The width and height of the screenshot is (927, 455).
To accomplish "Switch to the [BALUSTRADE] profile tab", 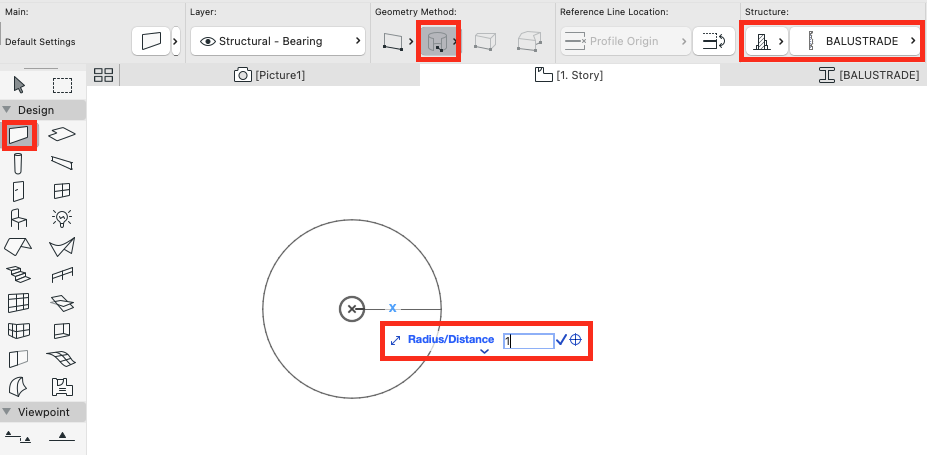I will [869, 75].
